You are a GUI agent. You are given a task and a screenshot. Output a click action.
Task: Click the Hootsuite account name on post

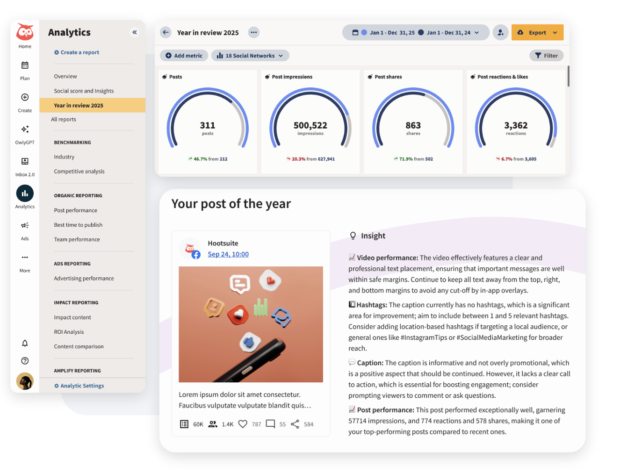click(x=223, y=244)
